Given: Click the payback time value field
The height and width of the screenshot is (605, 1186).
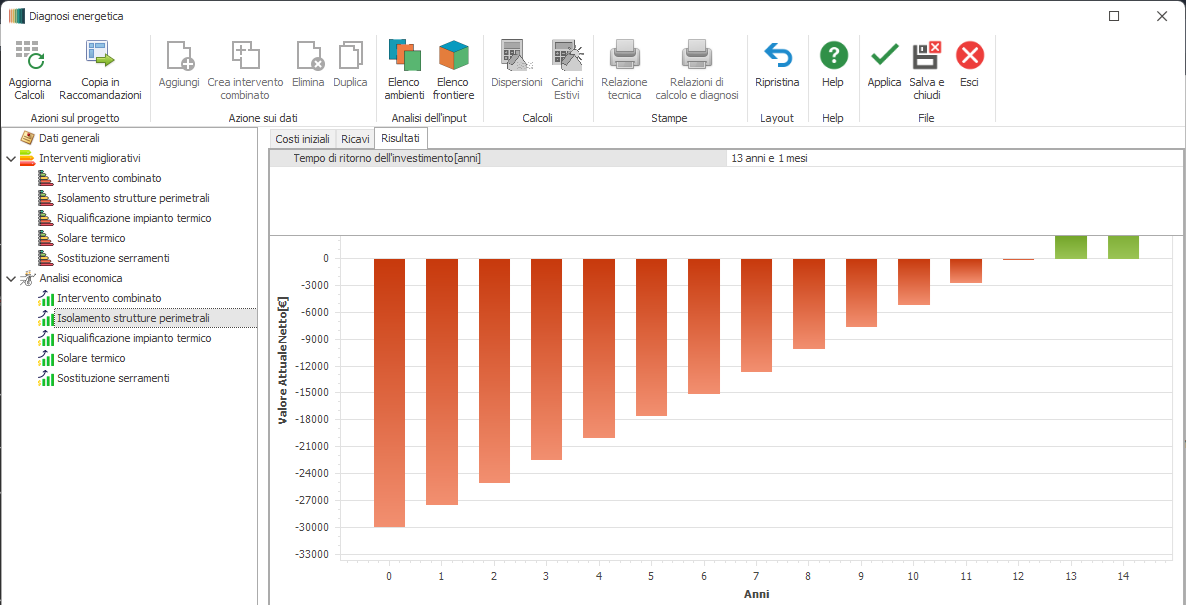Looking at the screenshot, I should tap(950, 158).
